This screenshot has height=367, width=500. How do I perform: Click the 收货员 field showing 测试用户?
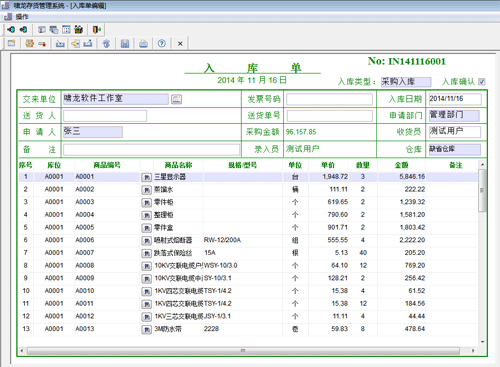coord(455,132)
